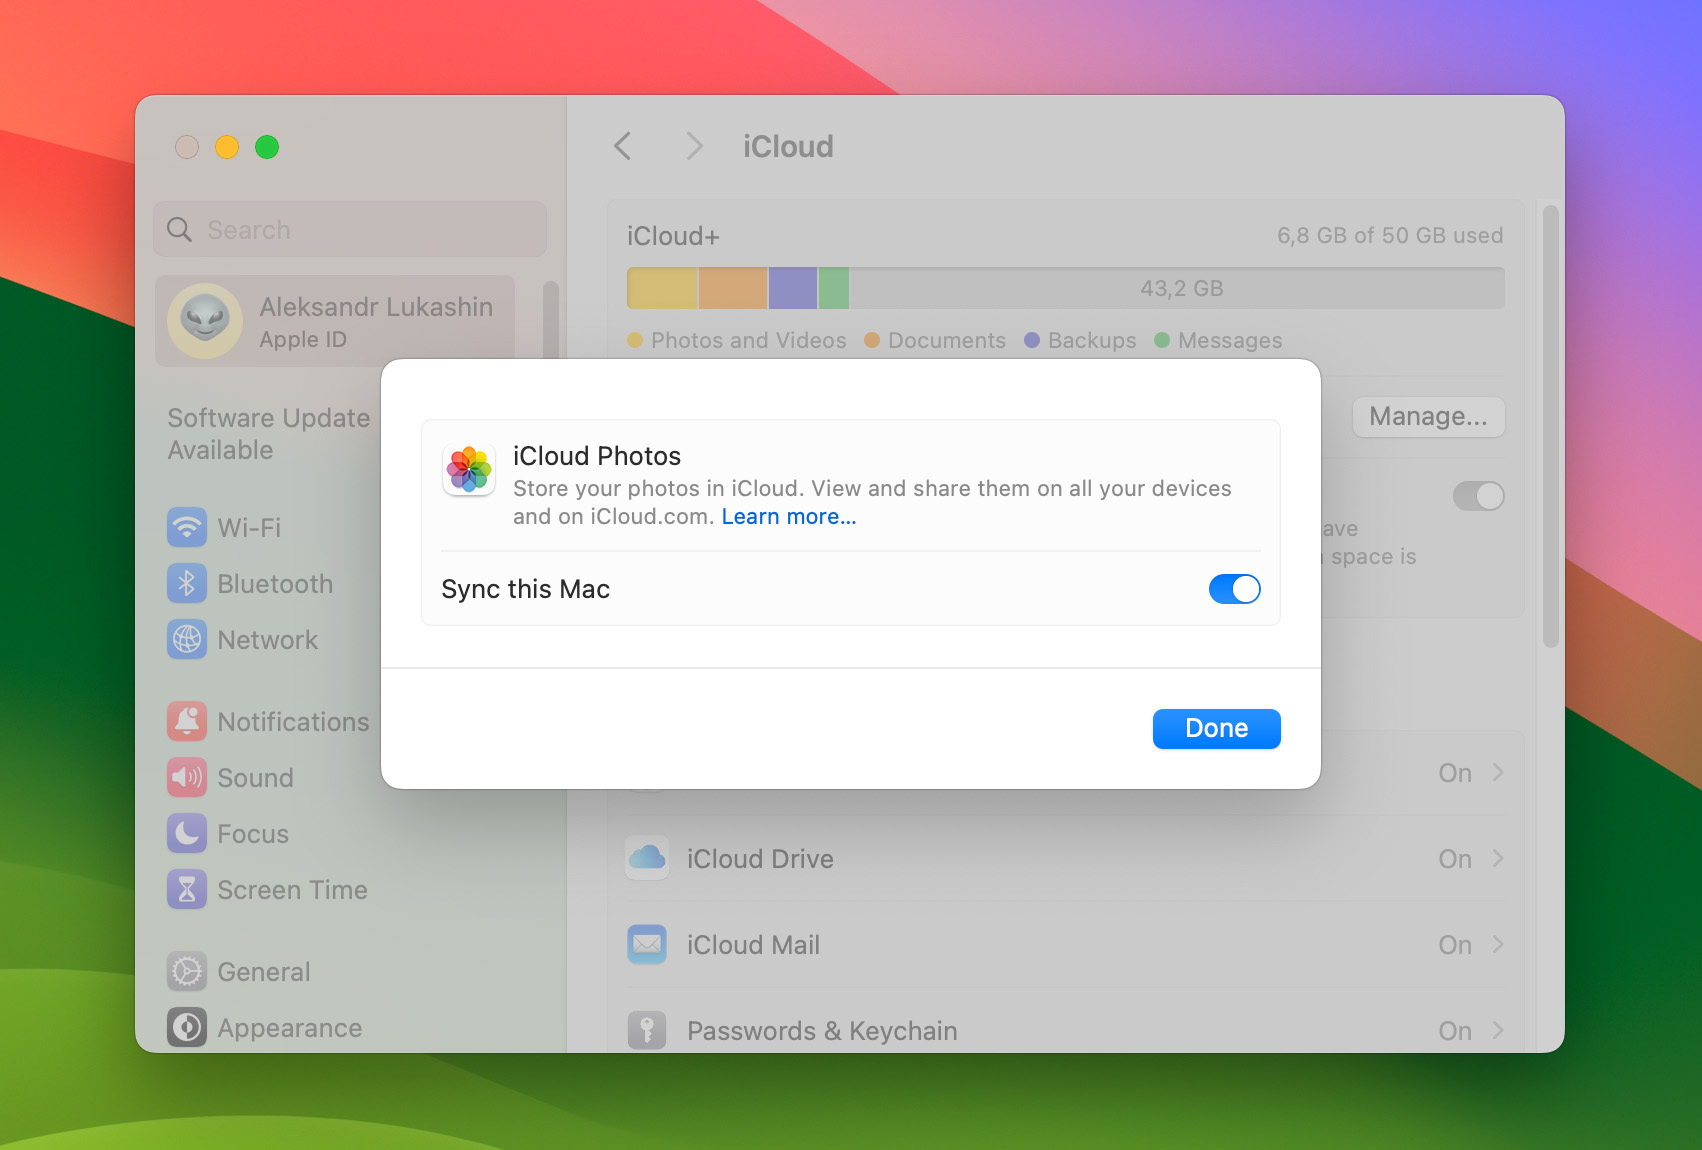1702x1150 pixels.
Task: Select Network in the sidebar
Action: (268, 639)
